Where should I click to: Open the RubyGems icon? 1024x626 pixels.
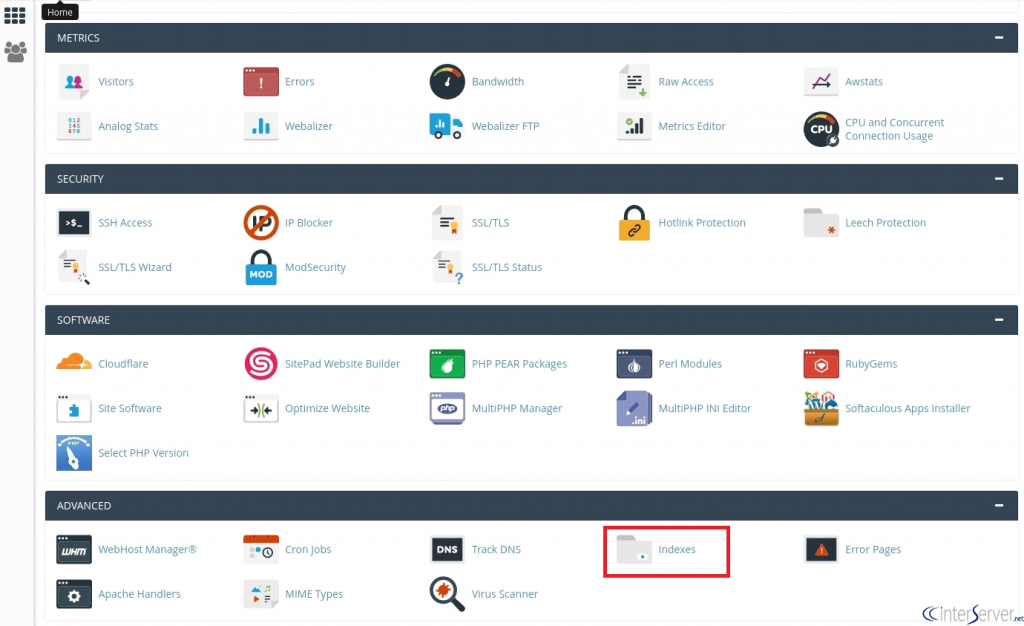(x=821, y=364)
